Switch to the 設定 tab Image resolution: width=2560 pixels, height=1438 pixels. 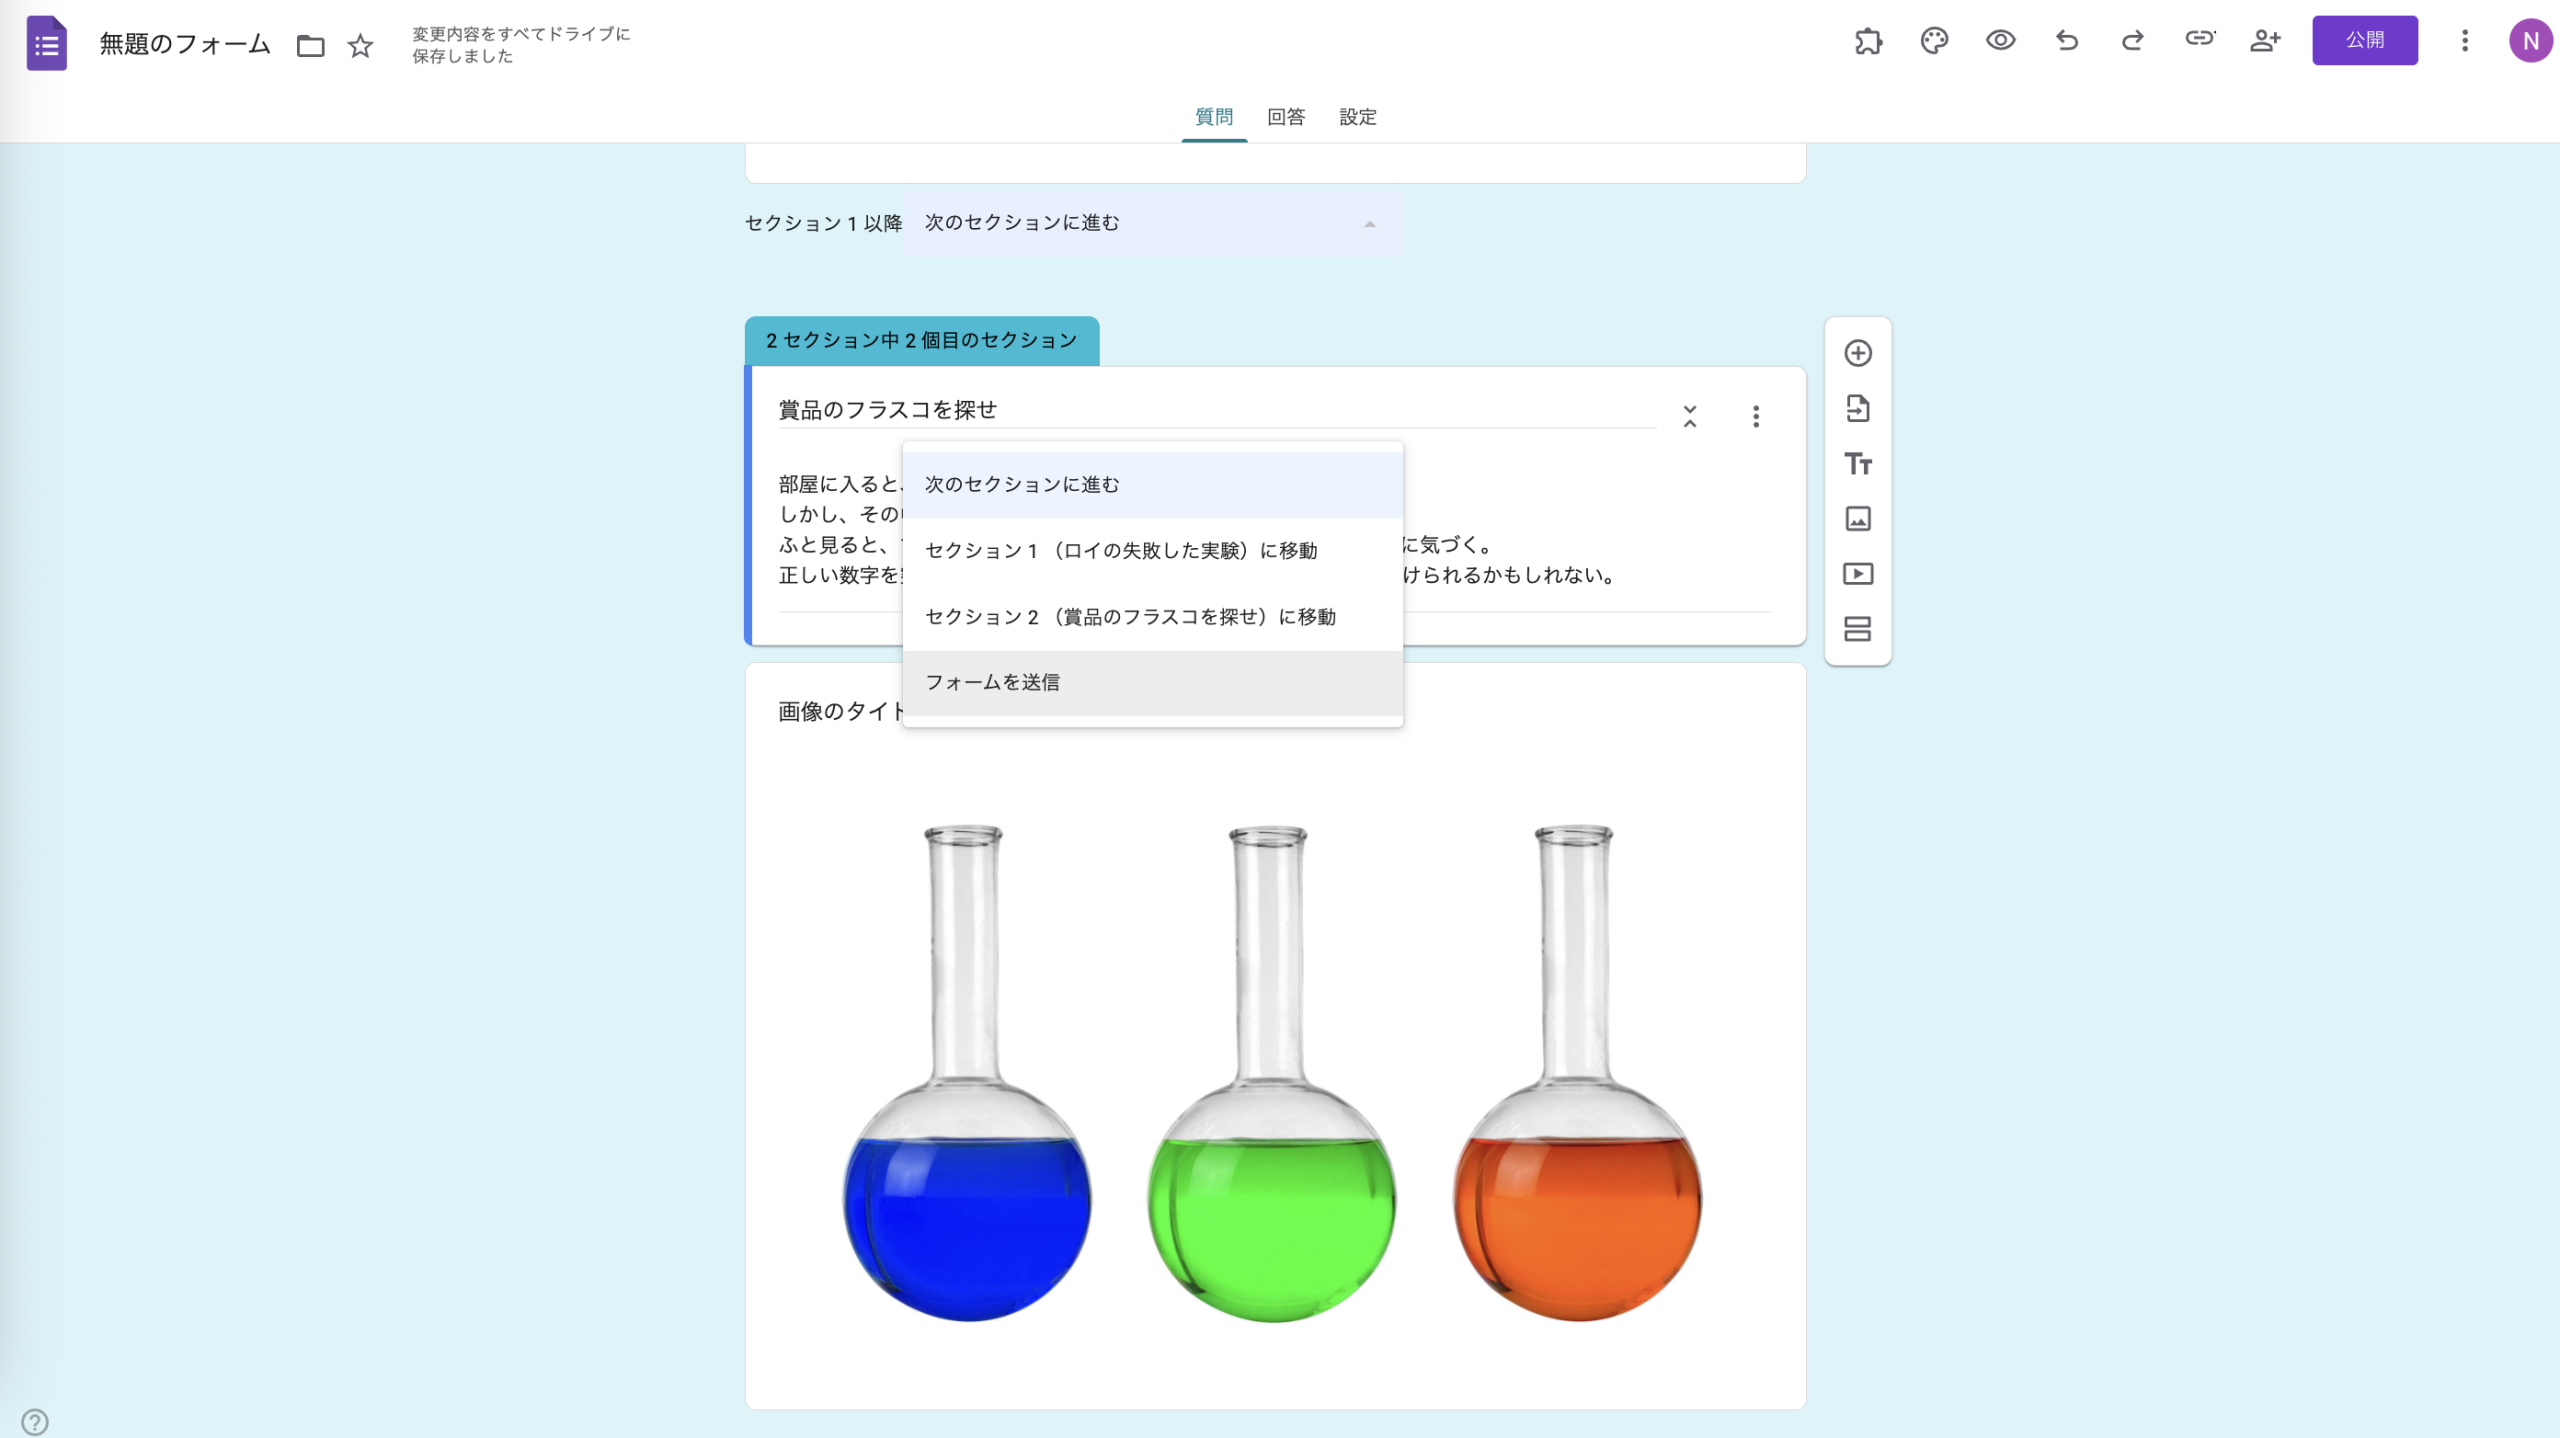1356,117
